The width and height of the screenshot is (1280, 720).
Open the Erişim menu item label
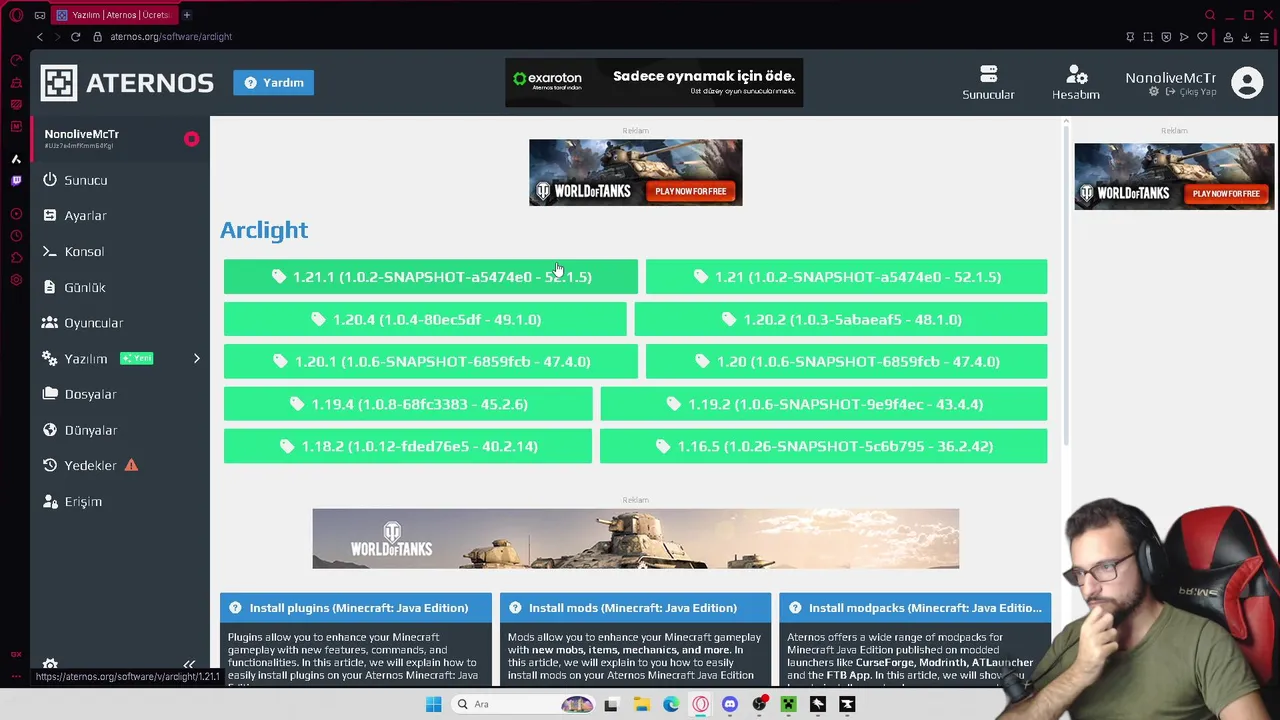click(x=83, y=501)
